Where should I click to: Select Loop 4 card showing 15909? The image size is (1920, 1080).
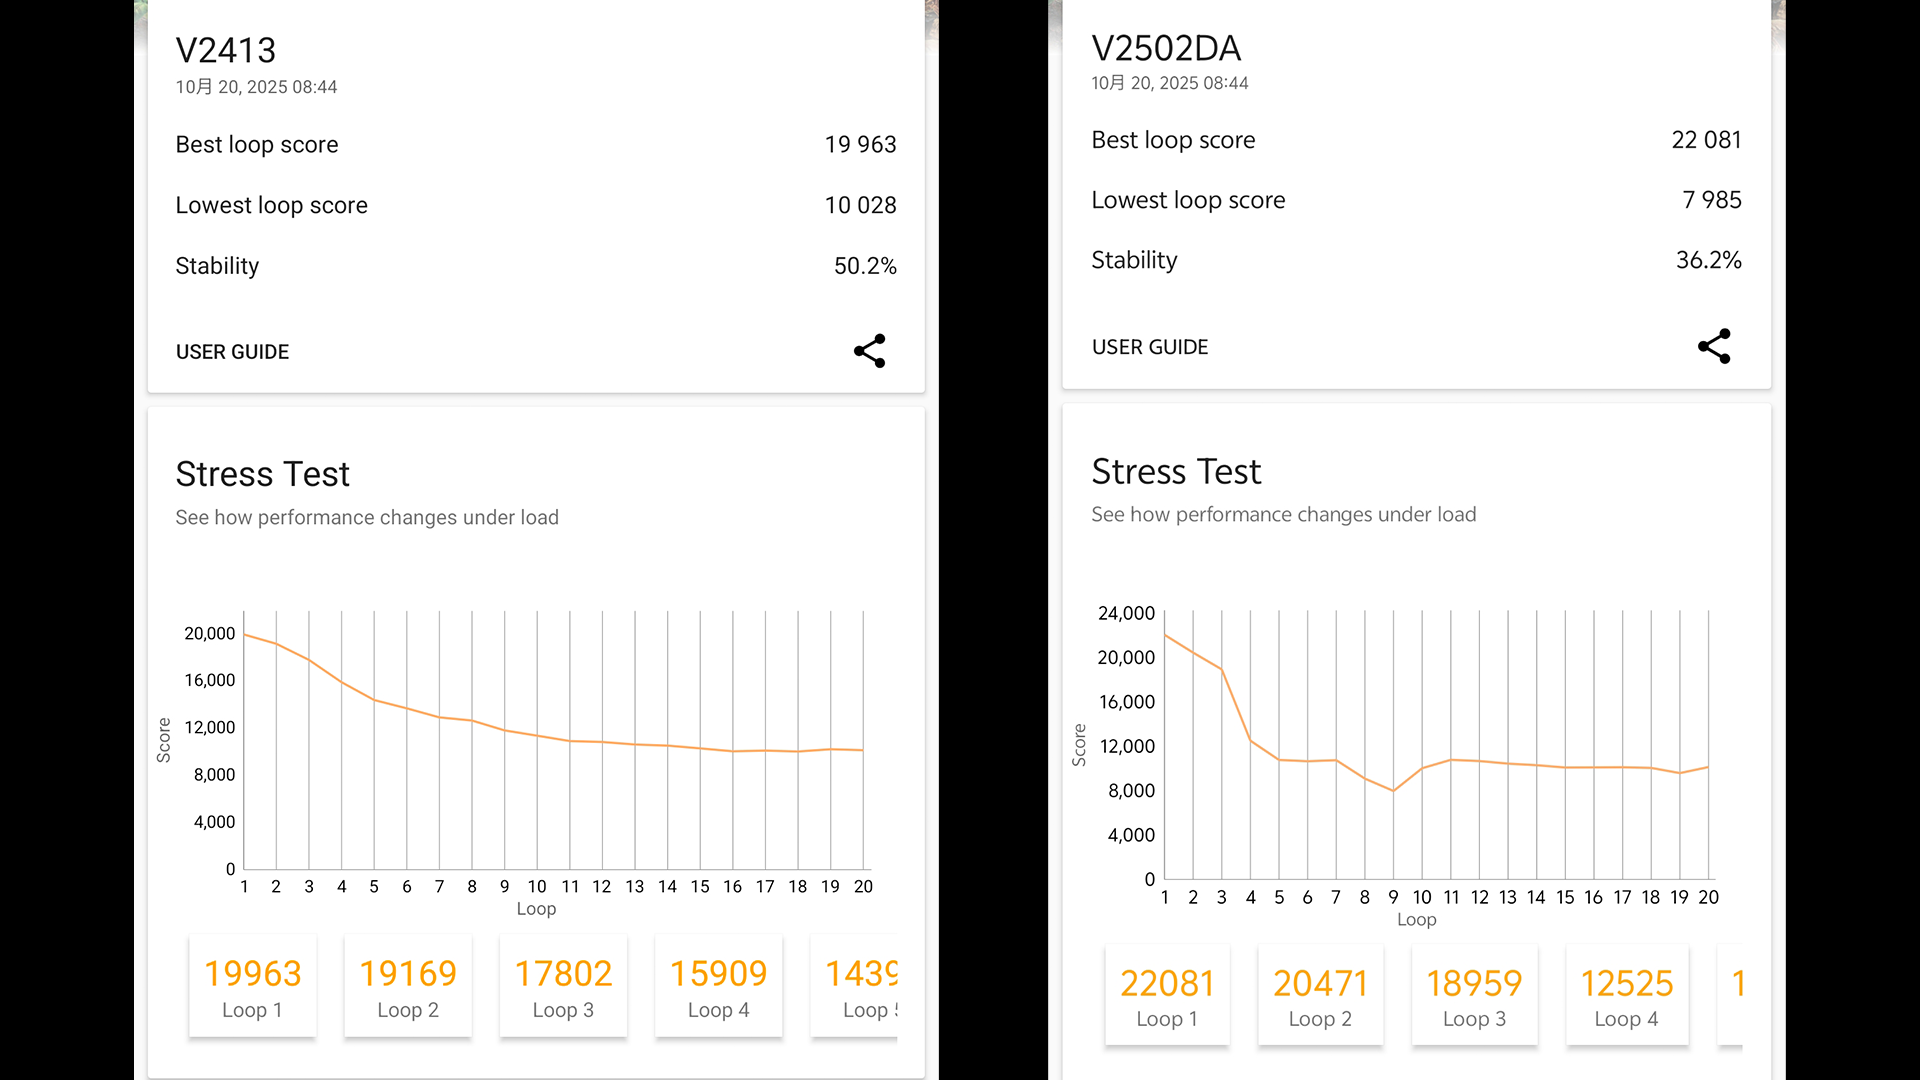click(x=718, y=987)
